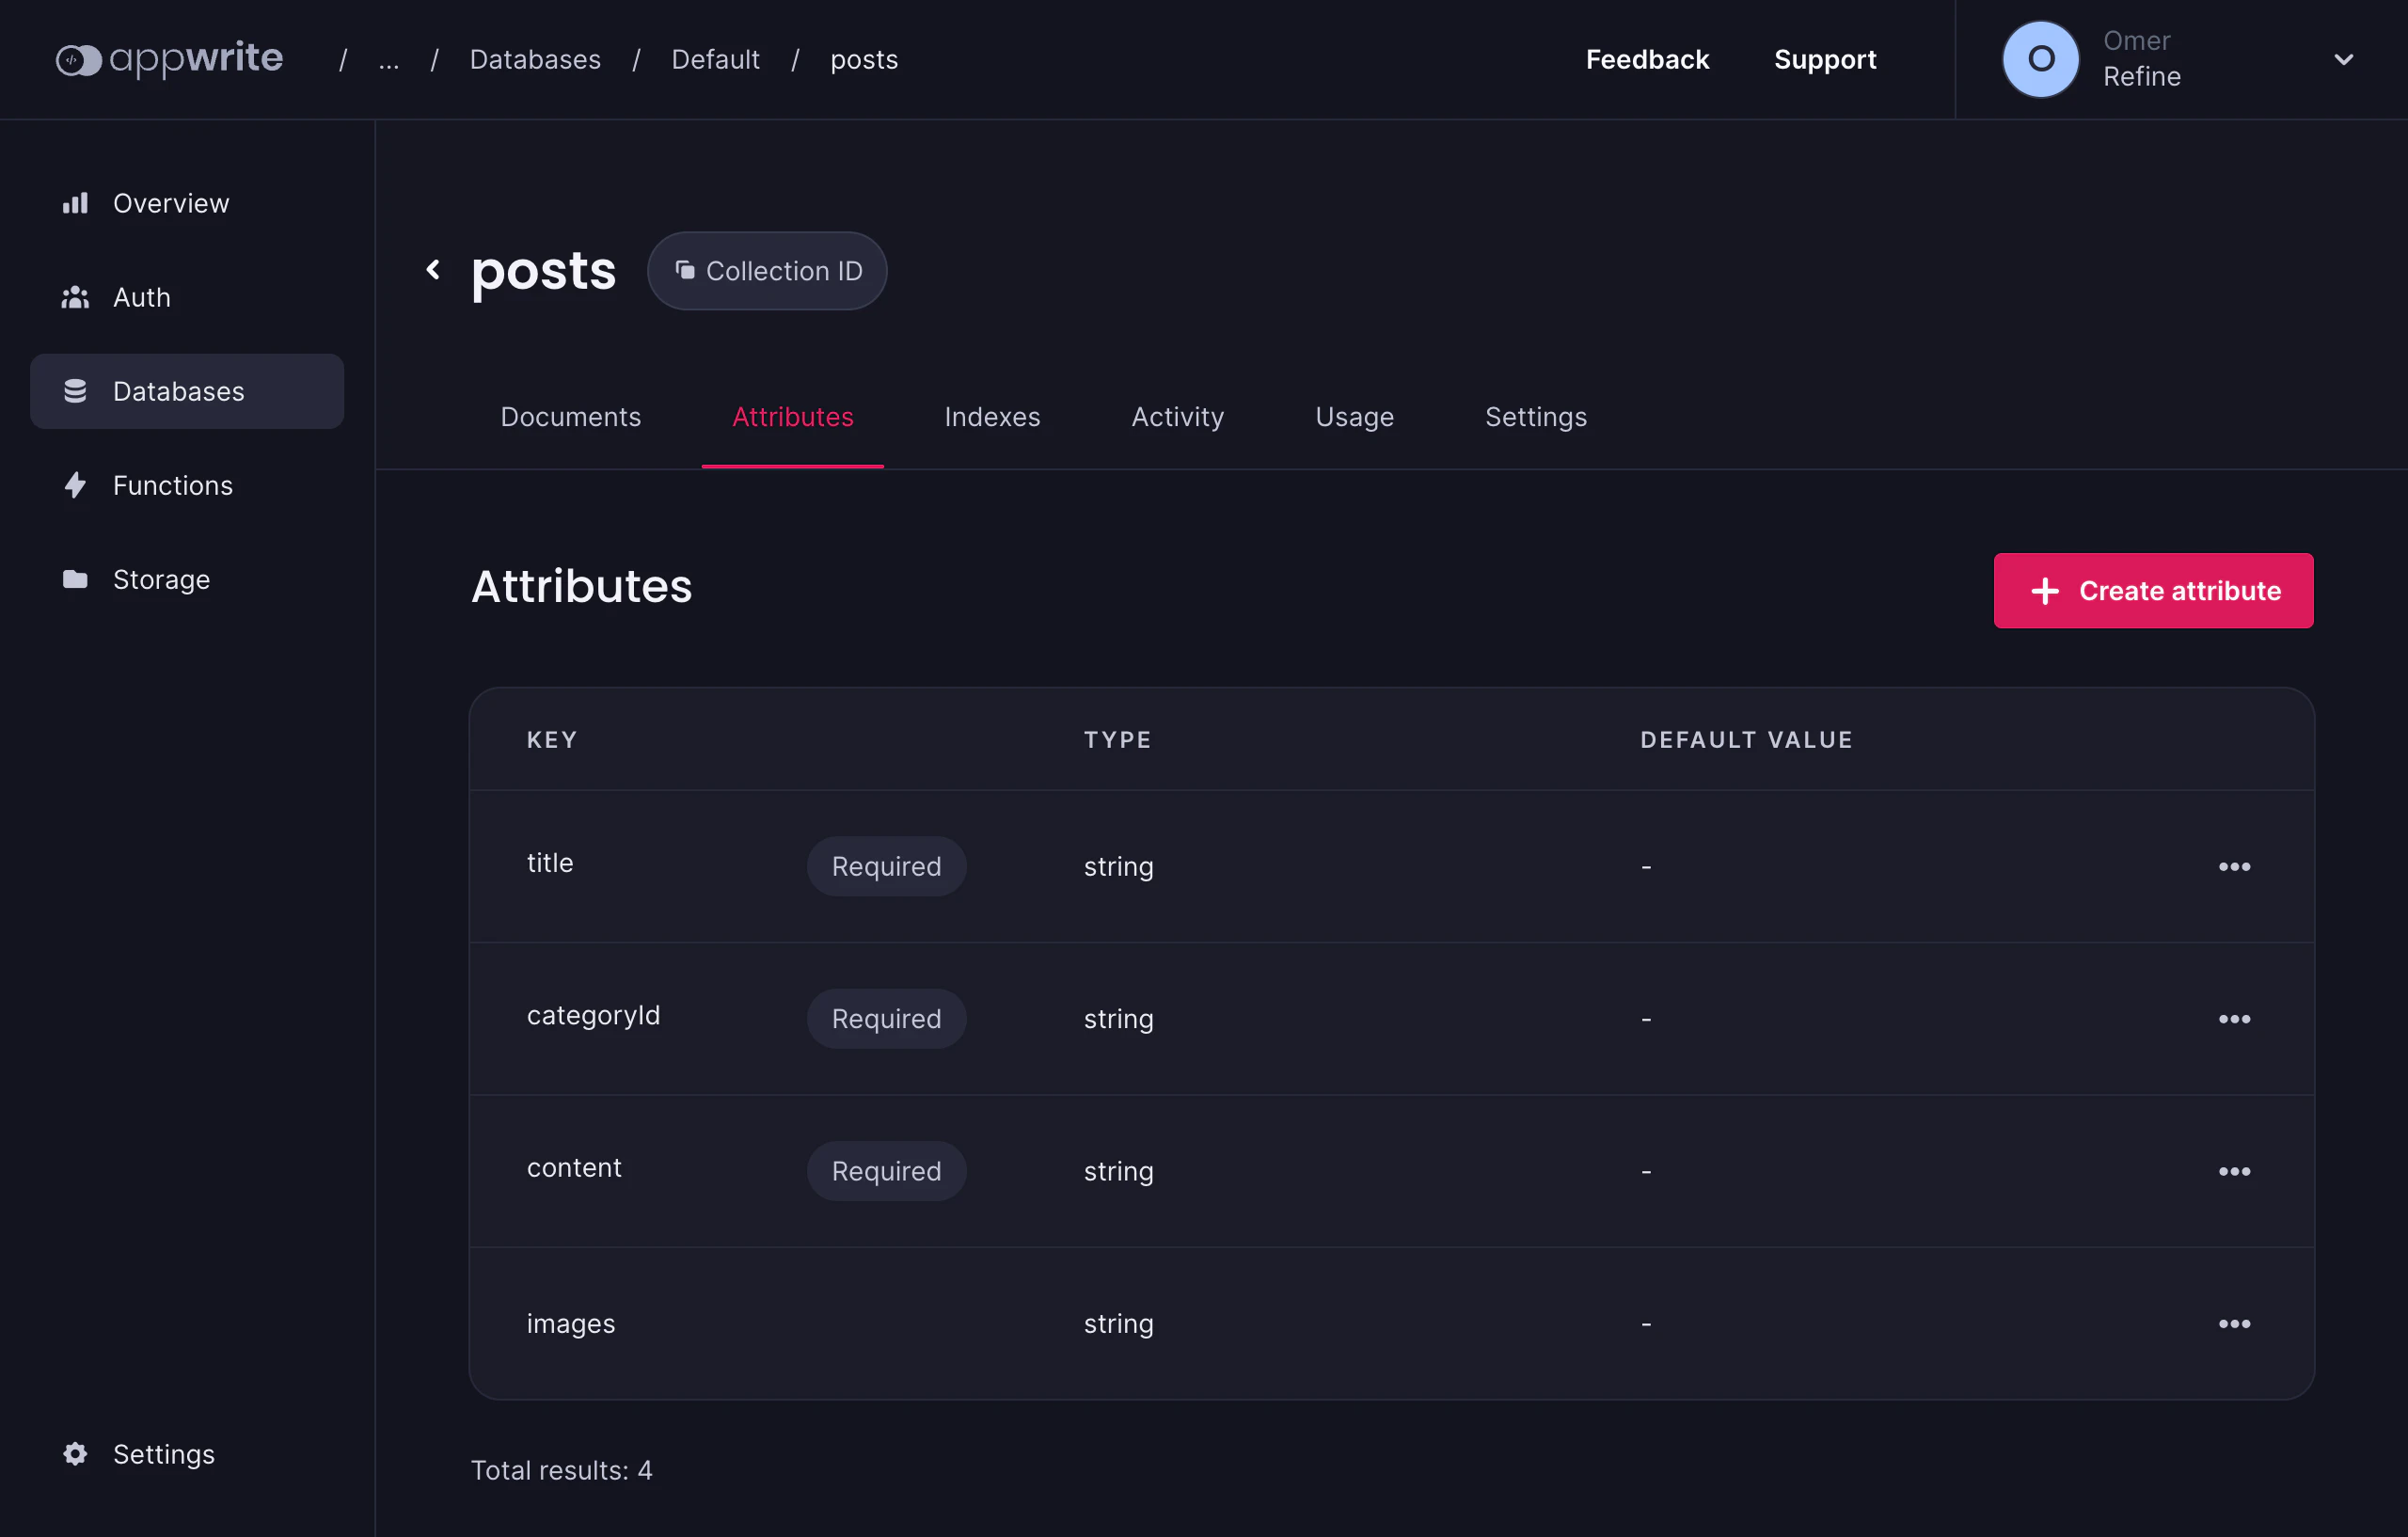Click the Appwrite logo
The image size is (2408, 1537).
pyautogui.click(x=169, y=58)
